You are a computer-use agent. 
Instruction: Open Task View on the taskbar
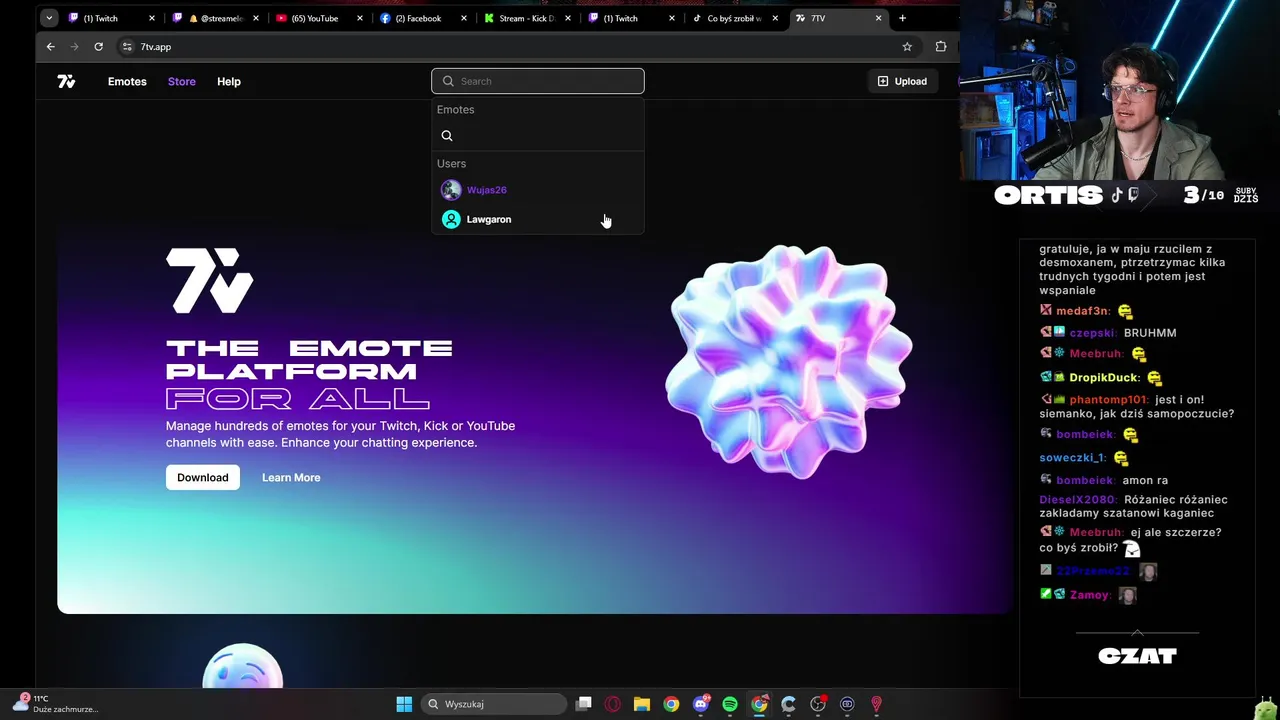584,704
